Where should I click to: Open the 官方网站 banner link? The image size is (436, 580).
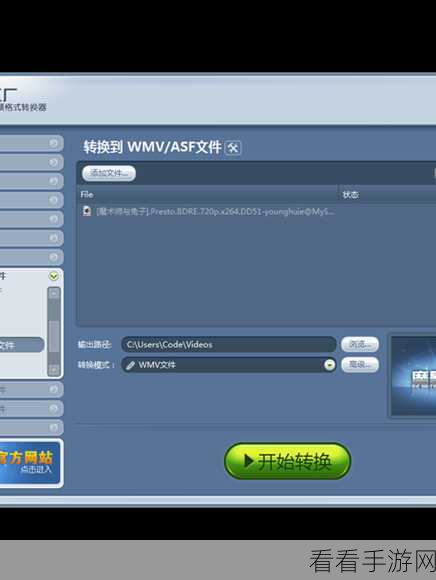pos(30,462)
